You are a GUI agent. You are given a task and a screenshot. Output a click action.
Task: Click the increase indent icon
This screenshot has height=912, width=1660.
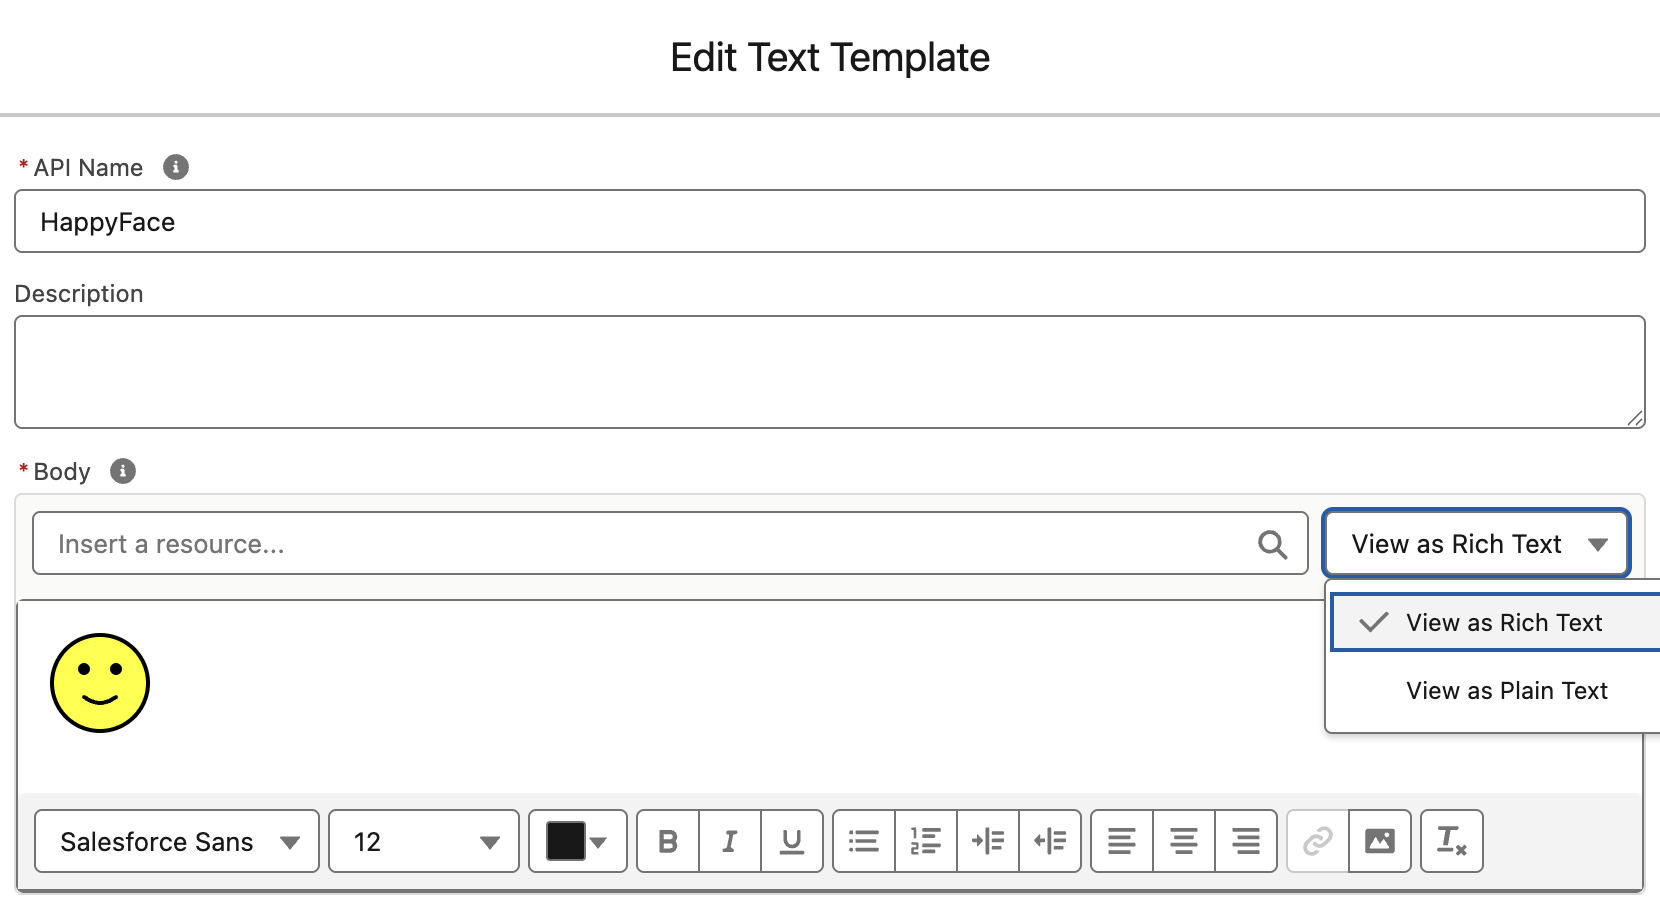tap(988, 841)
